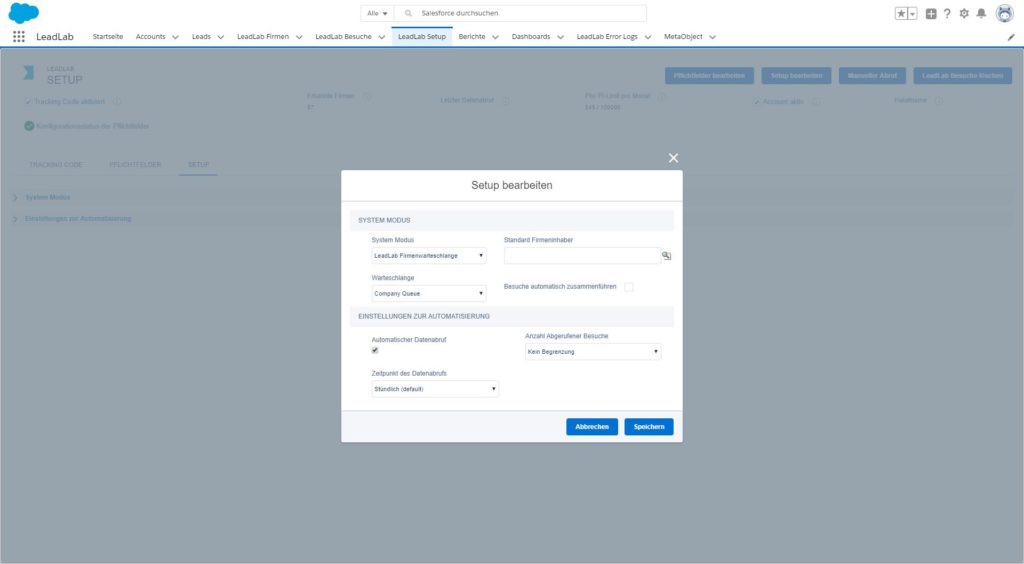Click into the Standard Firmeninhaber input field
The height and width of the screenshot is (564, 1024).
582,256
